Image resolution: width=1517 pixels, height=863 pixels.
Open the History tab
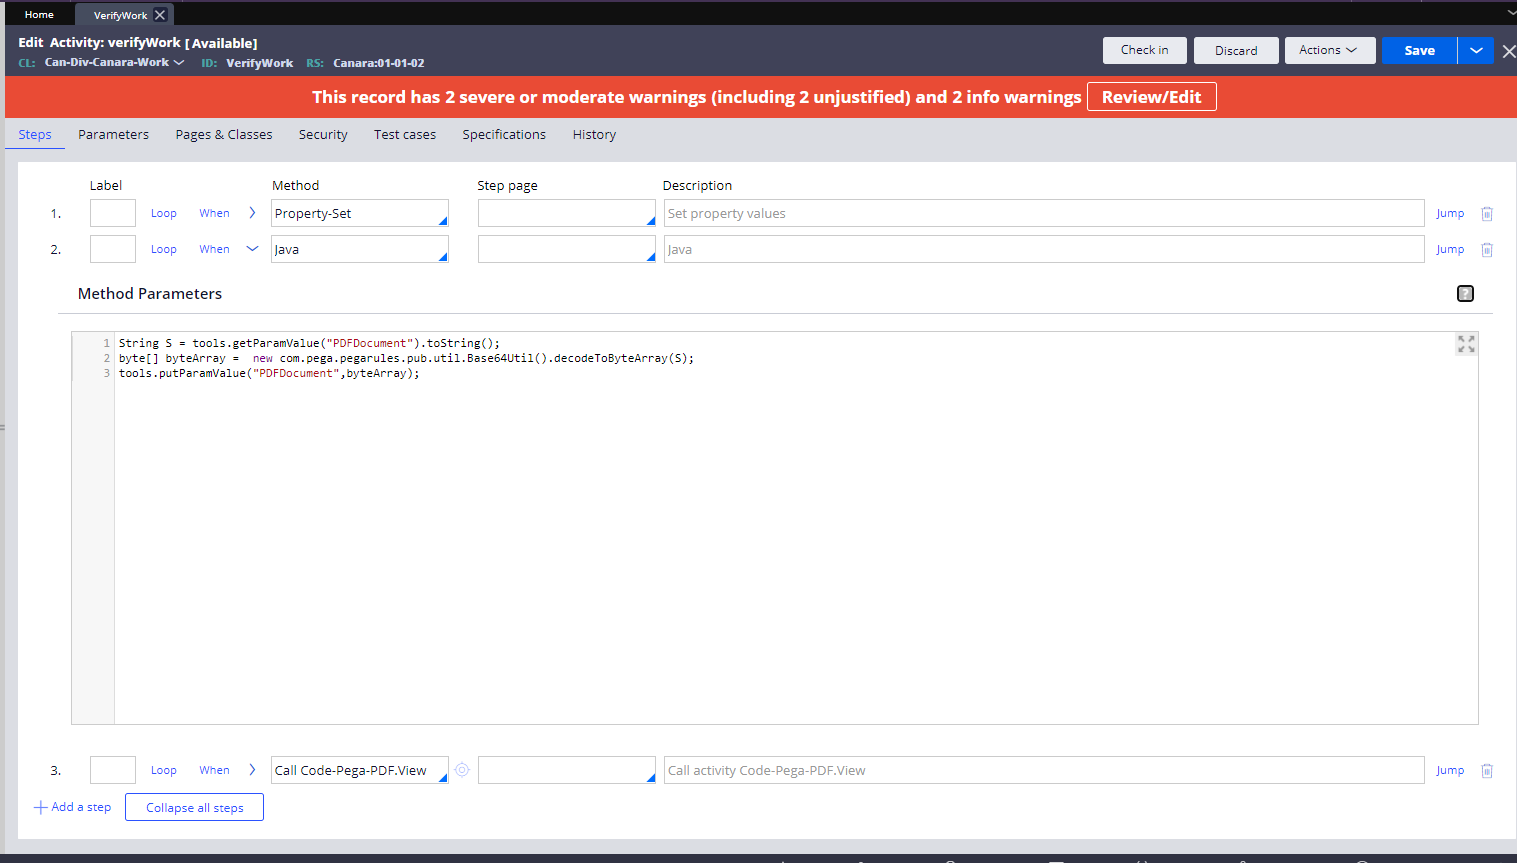tap(594, 134)
